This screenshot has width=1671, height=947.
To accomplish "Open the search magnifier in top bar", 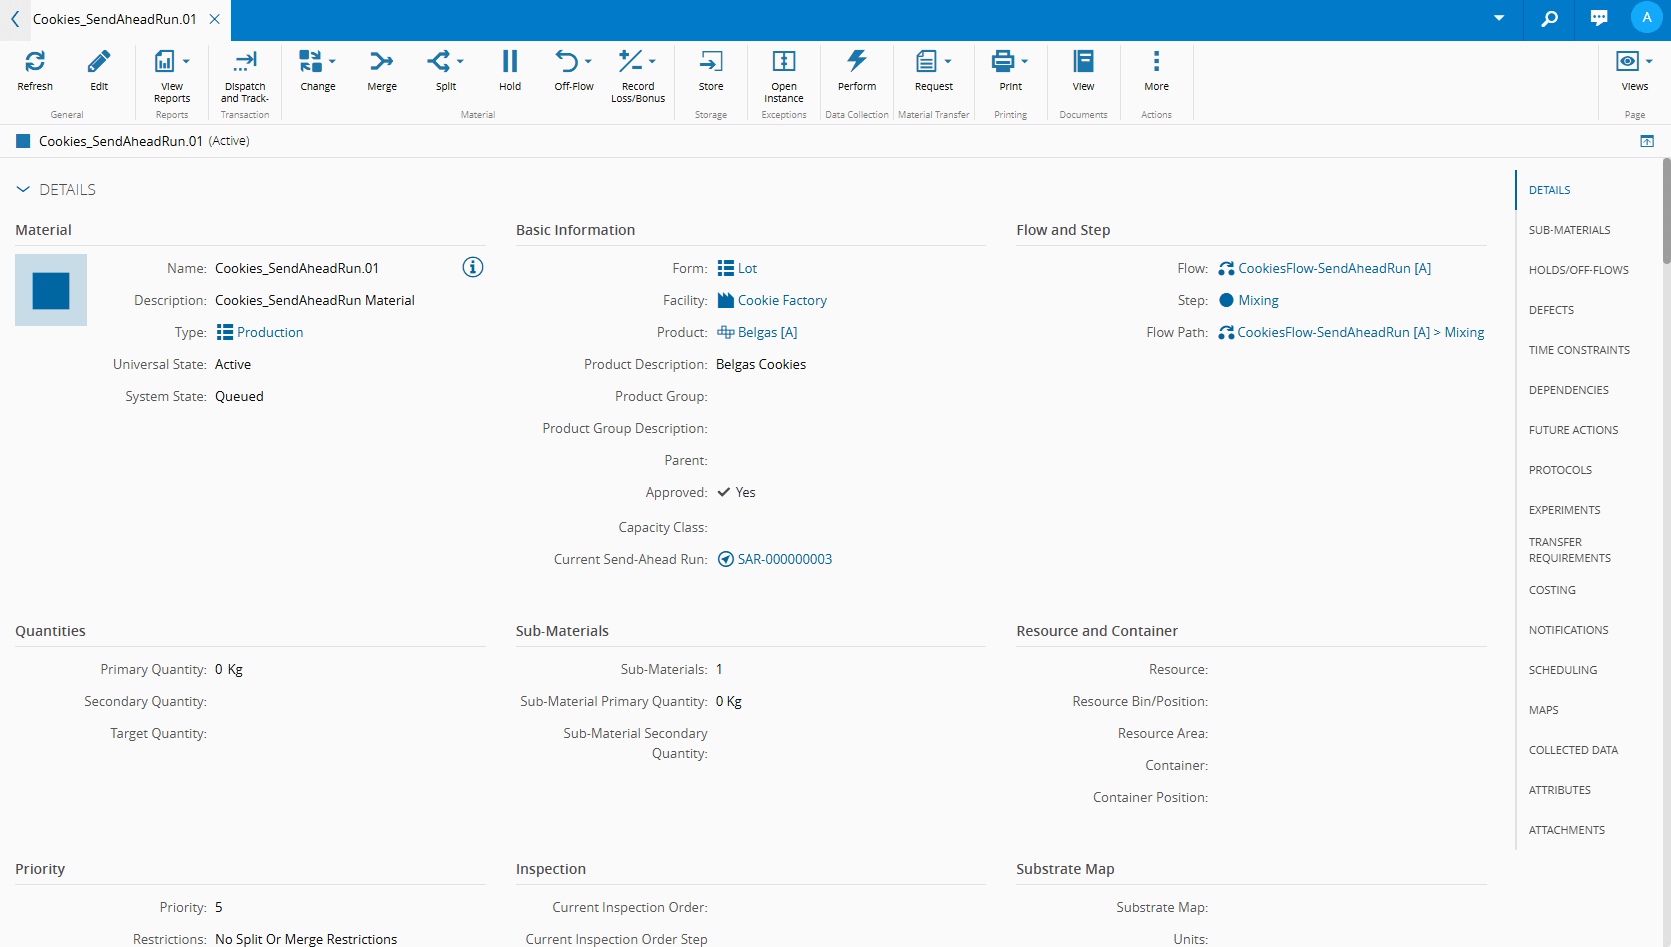I will click(x=1549, y=19).
